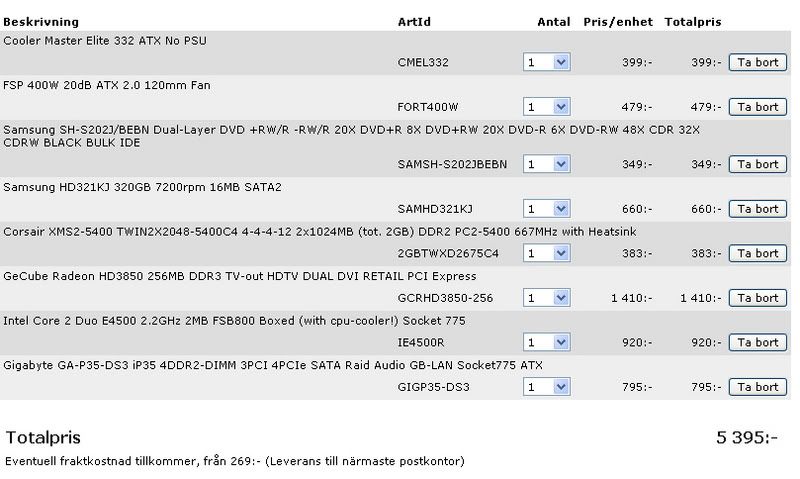Click Ta bort on GeCube Radeon HD3850 row

757,298
